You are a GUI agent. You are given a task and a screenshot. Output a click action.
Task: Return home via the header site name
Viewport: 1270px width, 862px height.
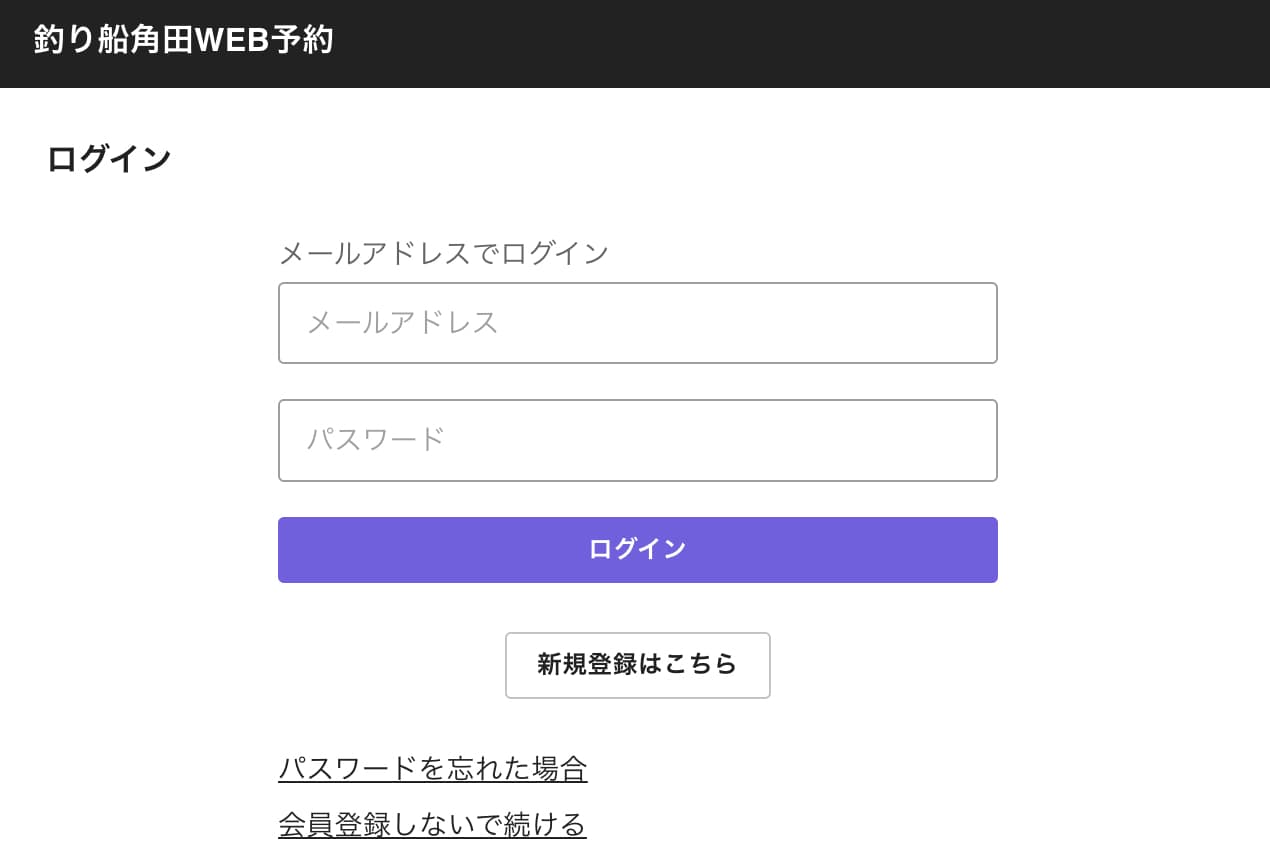point(183,41)
